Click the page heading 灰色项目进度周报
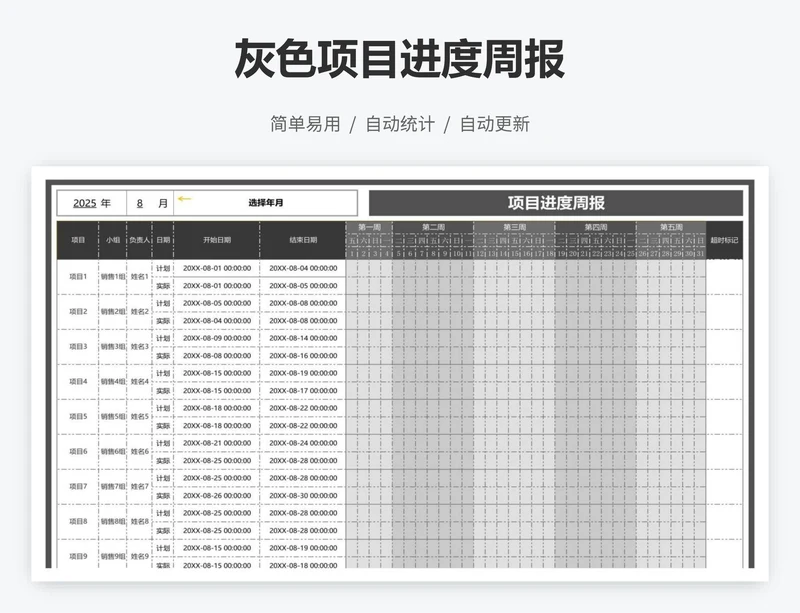The width and height of the screenshot is (800, 613). (x=399, y=59)
